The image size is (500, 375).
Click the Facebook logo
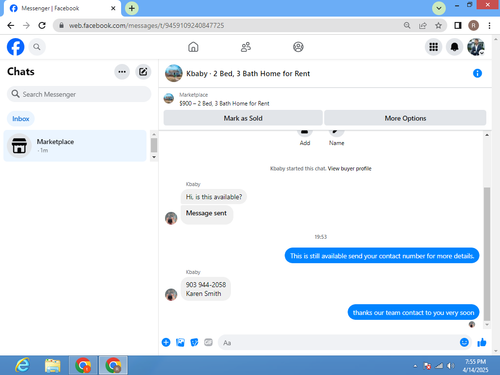(x=16, y=47)
